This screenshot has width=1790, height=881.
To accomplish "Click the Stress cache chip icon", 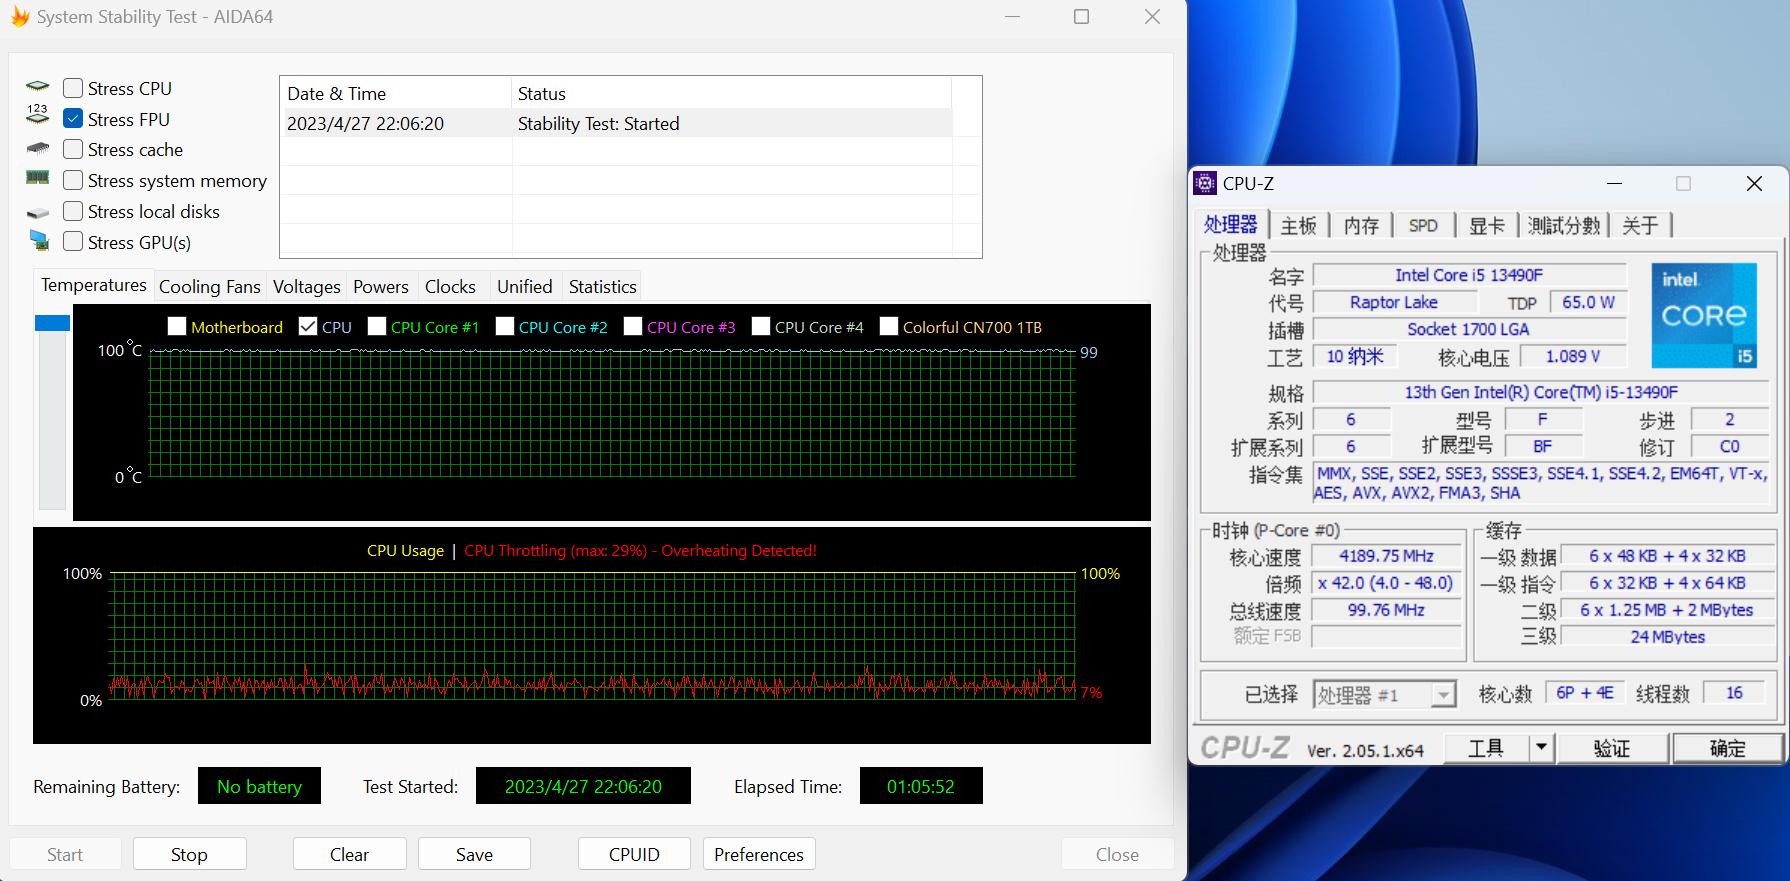I will pyautogui.click(x=38, y=148).
